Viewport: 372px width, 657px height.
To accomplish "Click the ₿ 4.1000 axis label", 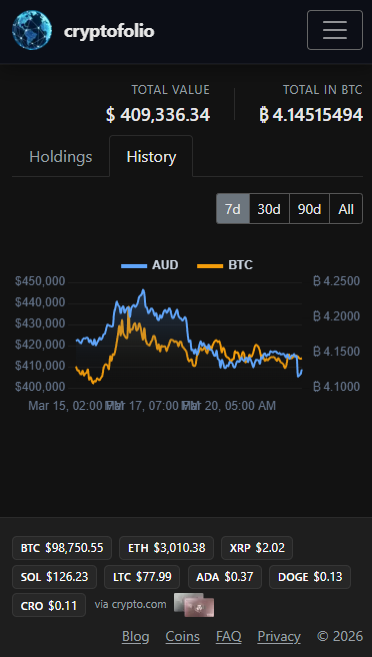I will (336, 387).
